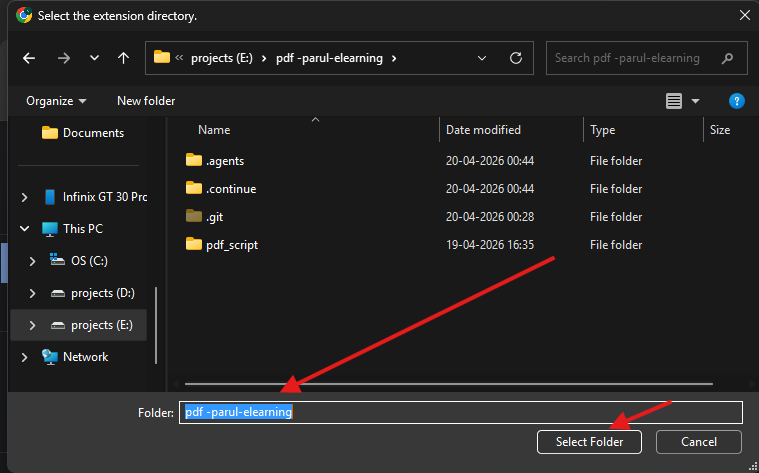Click the pdf_script folder icon
The image size is (759, 473).
[194, 244]
